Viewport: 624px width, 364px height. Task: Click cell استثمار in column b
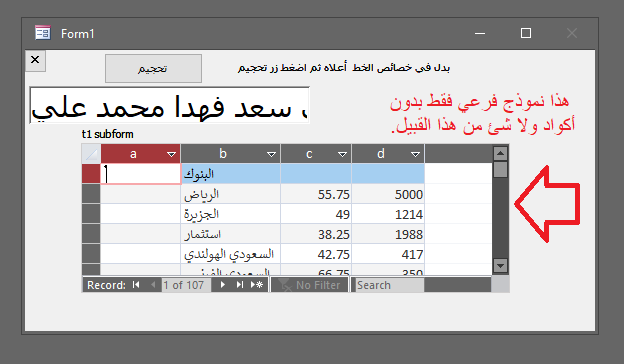[231, 234]
